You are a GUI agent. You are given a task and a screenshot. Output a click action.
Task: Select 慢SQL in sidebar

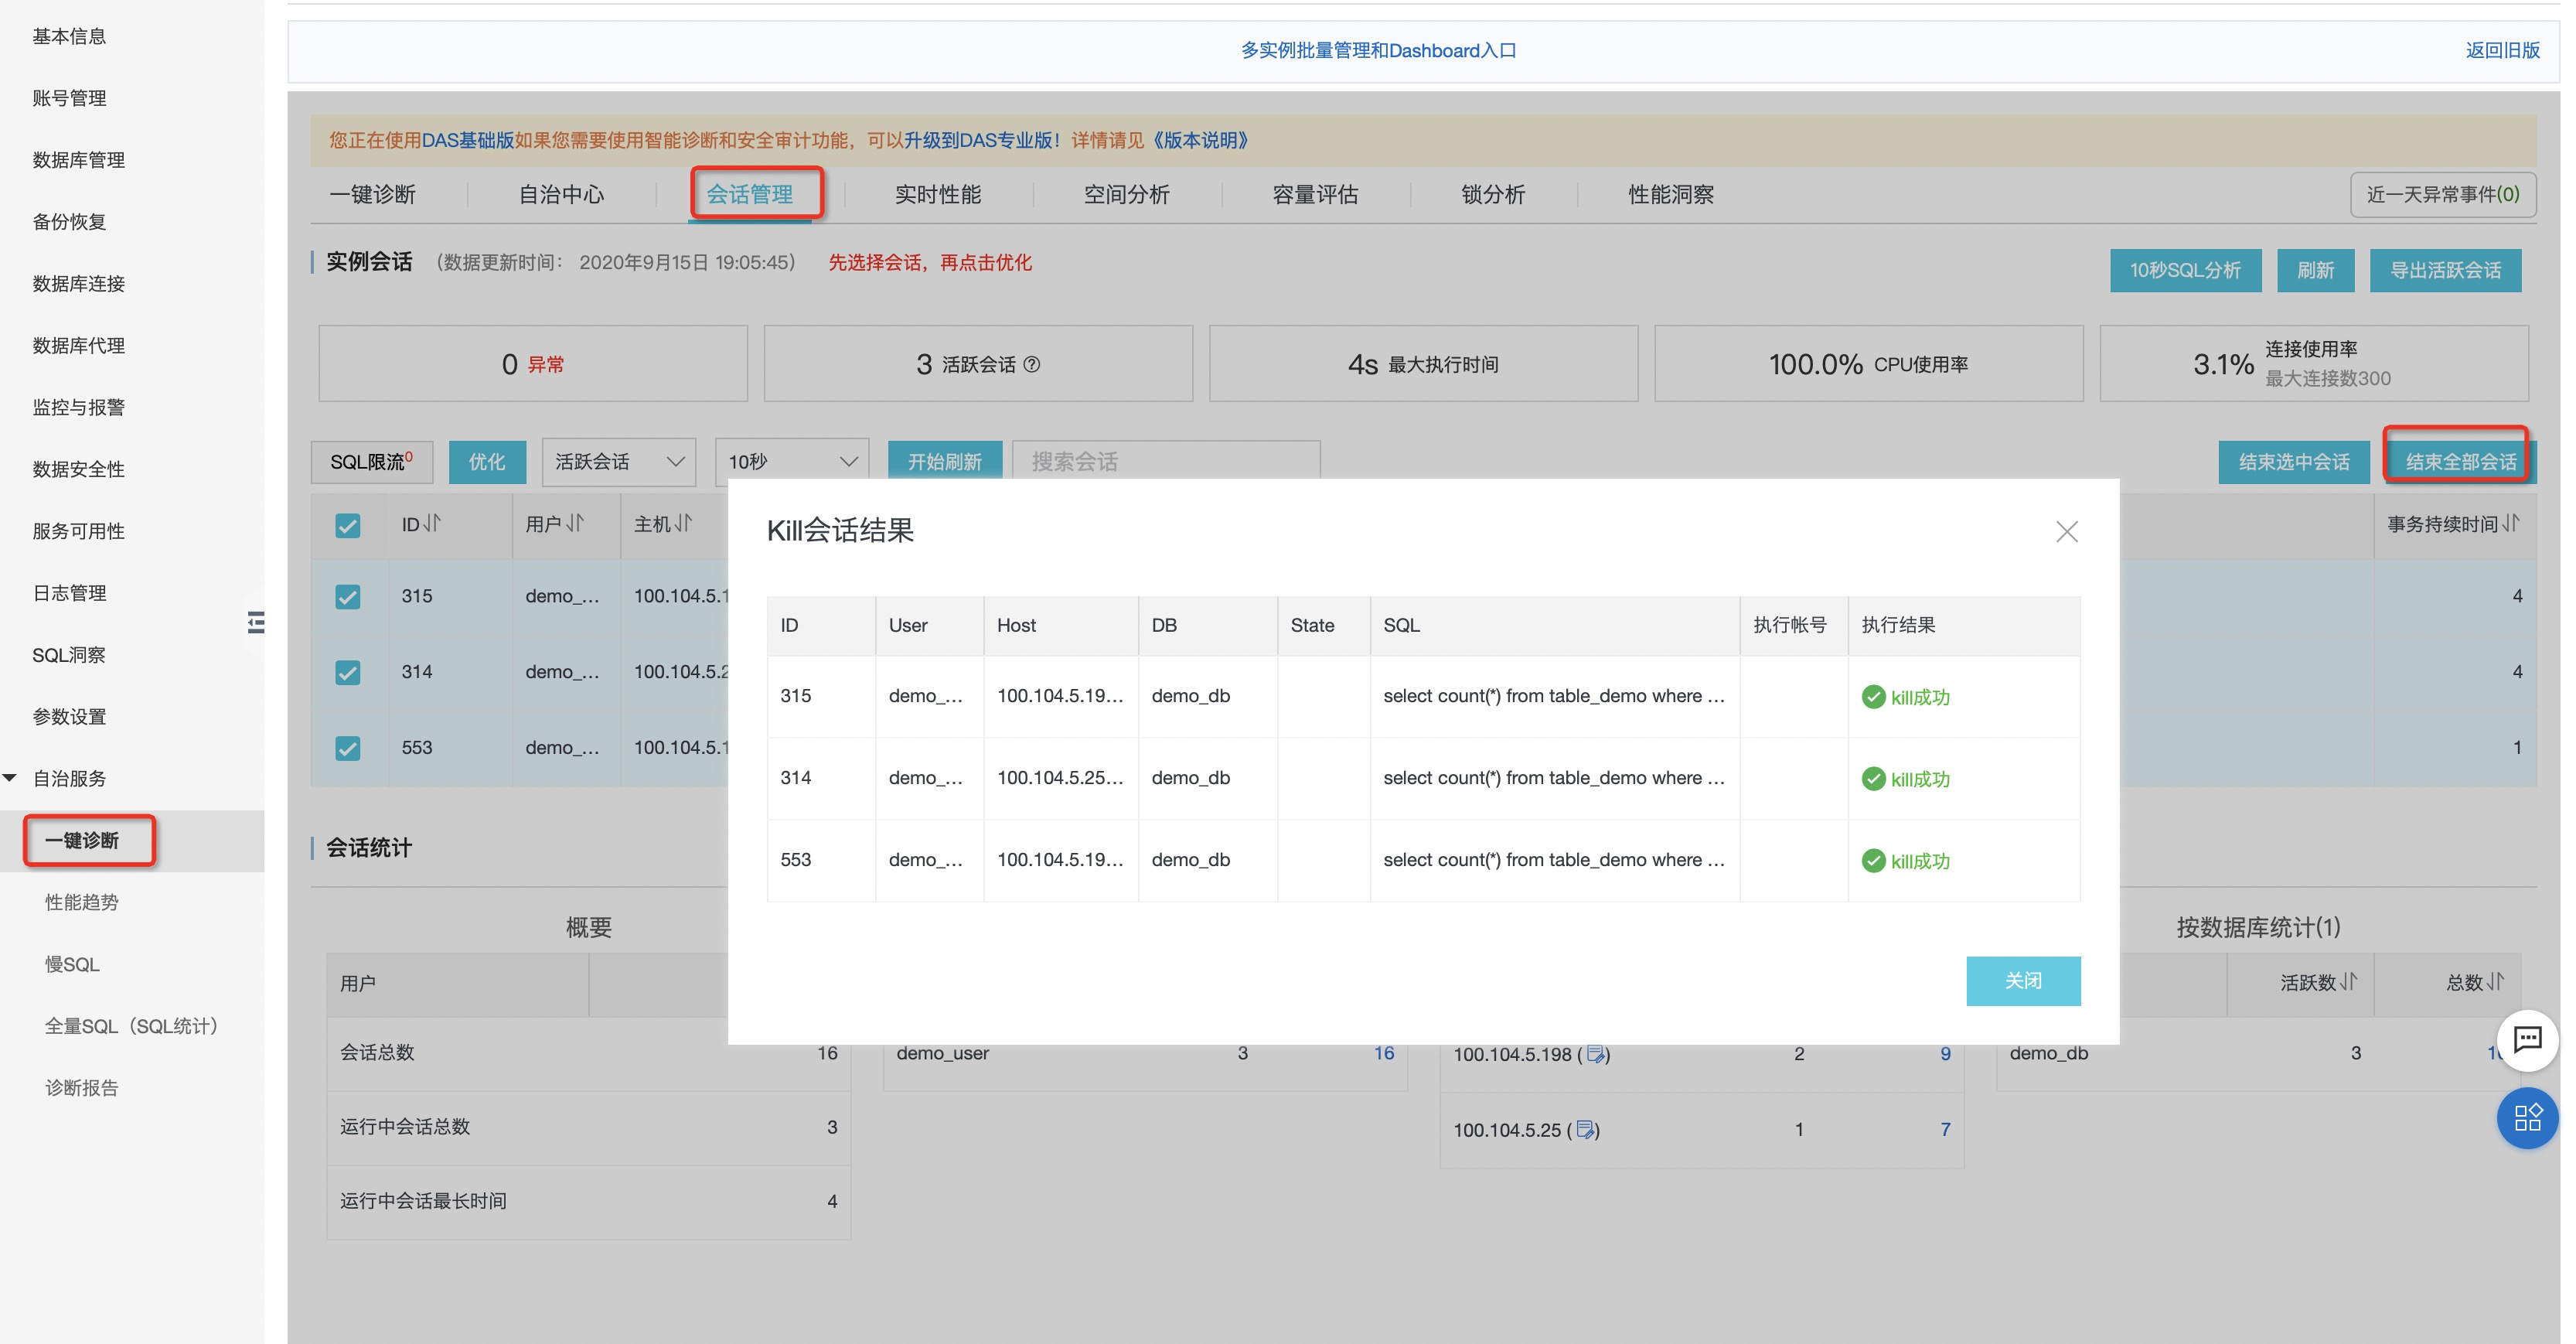point(72,964)
